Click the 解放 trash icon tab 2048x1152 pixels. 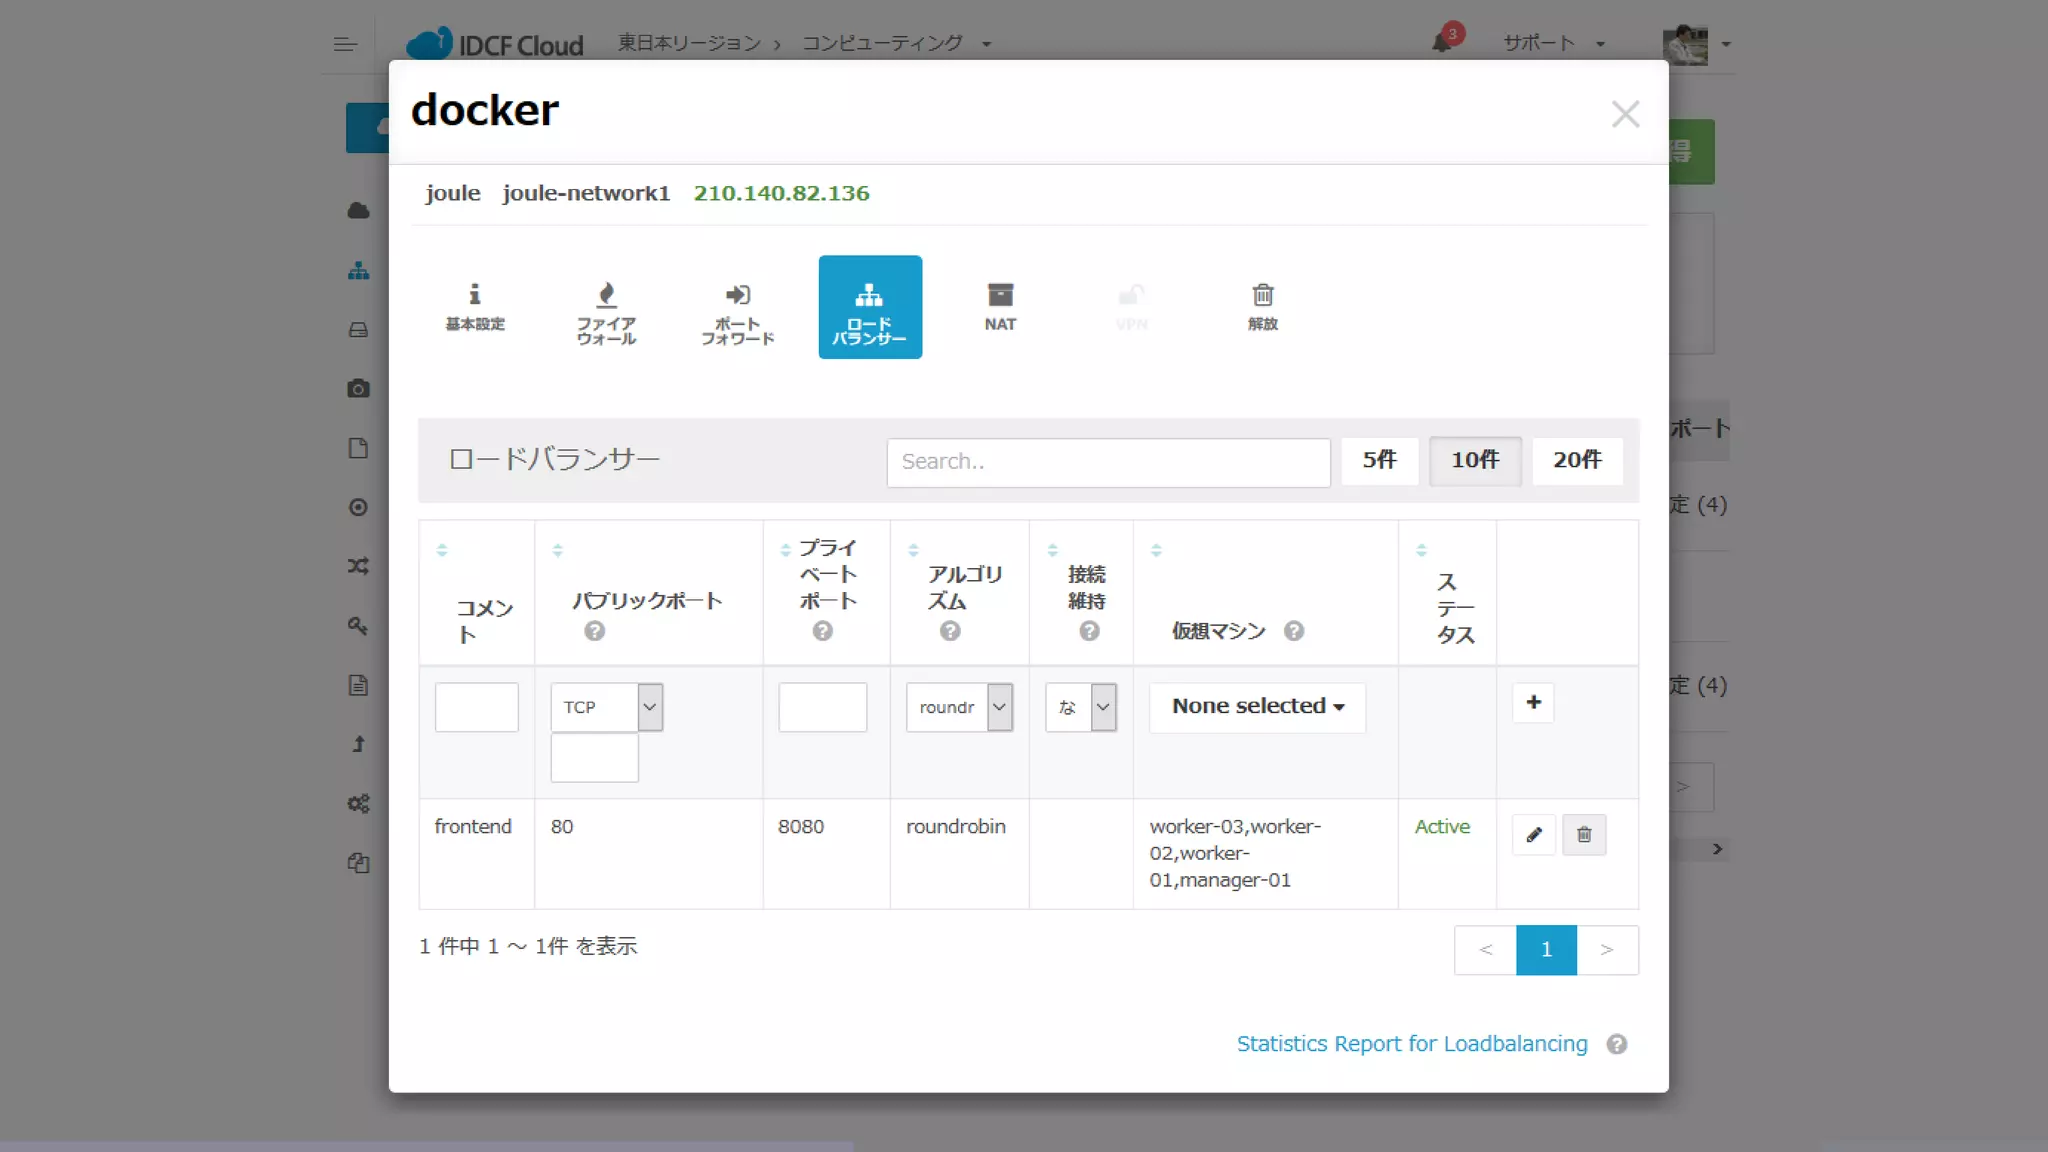click(x=1262, y=306)
